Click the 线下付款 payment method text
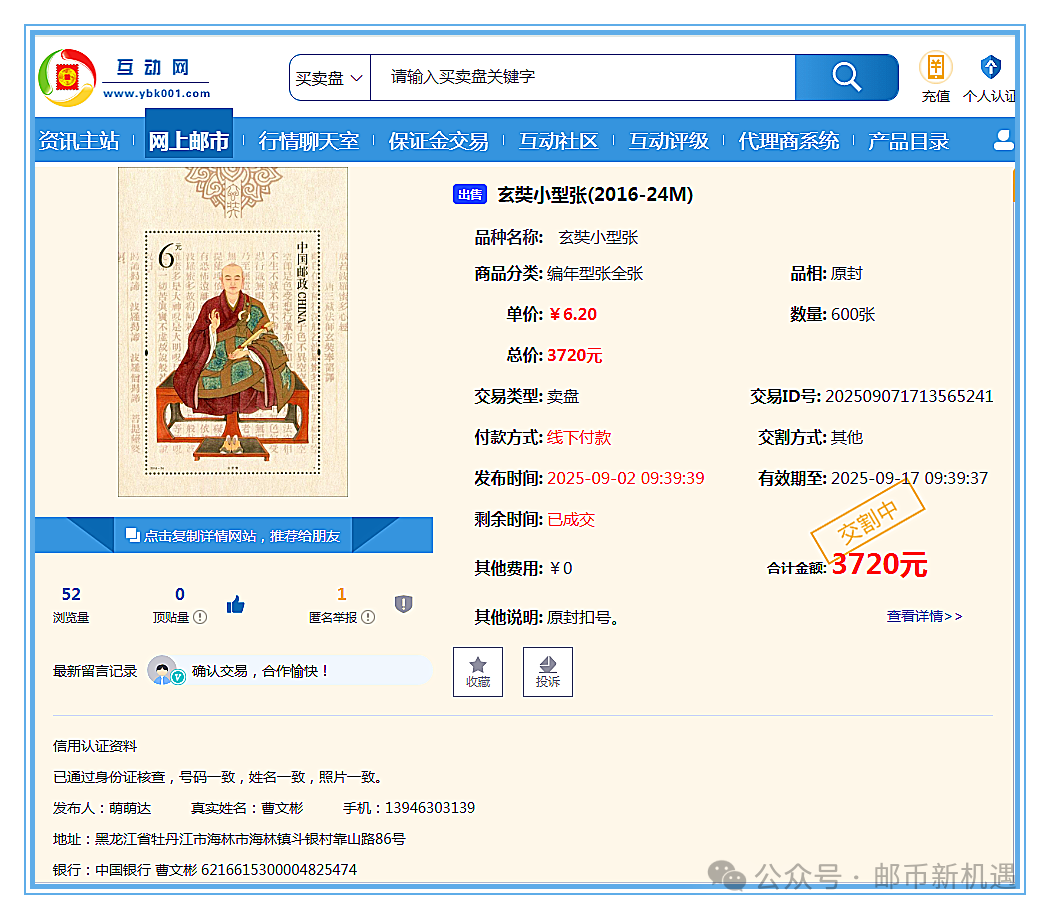 coord(579,437)
